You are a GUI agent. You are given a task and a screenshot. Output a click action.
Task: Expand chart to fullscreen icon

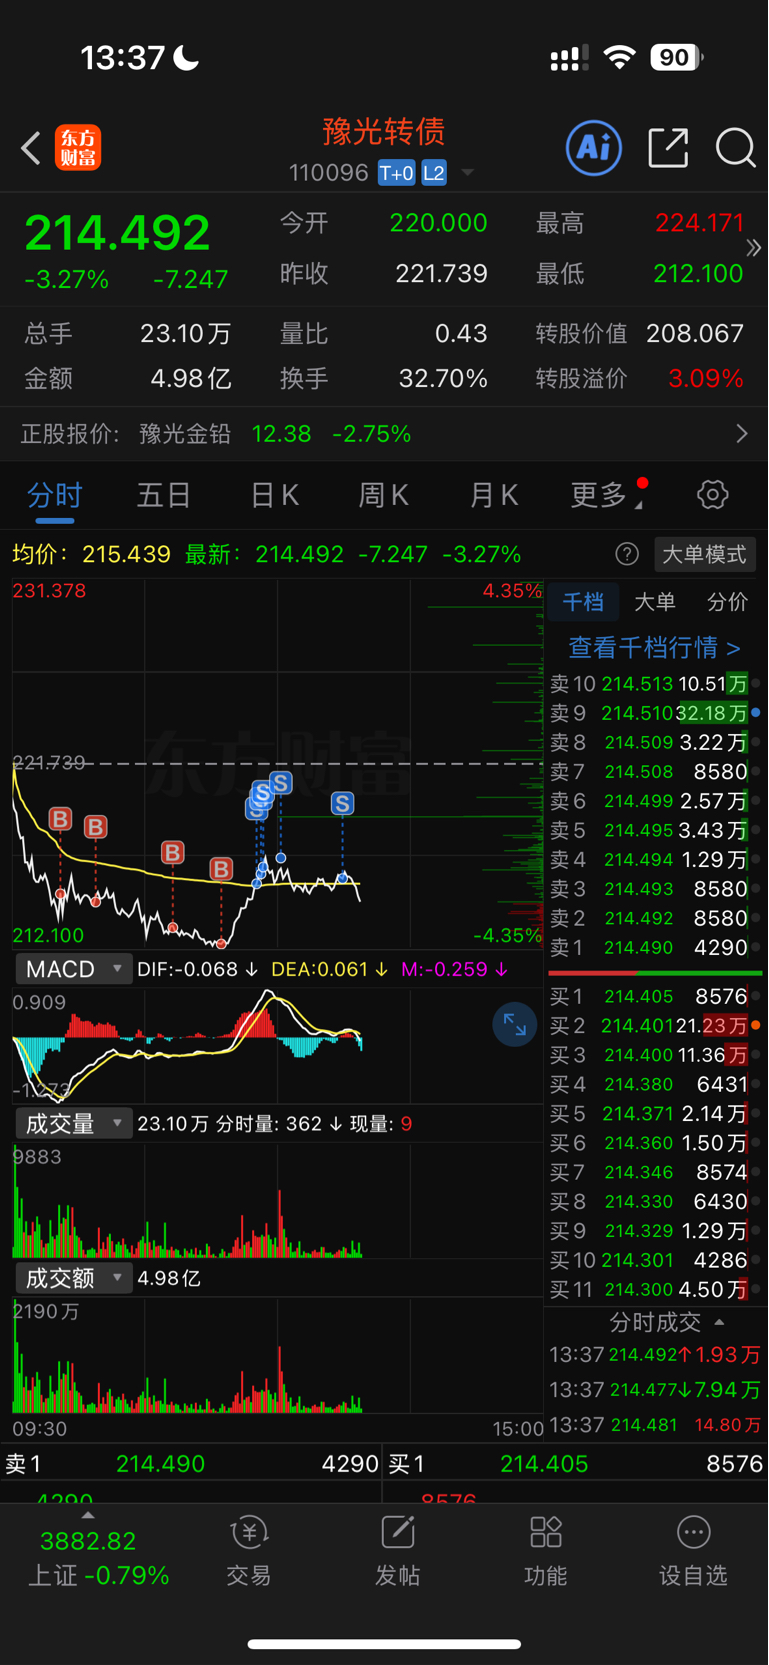[515, 1024]
